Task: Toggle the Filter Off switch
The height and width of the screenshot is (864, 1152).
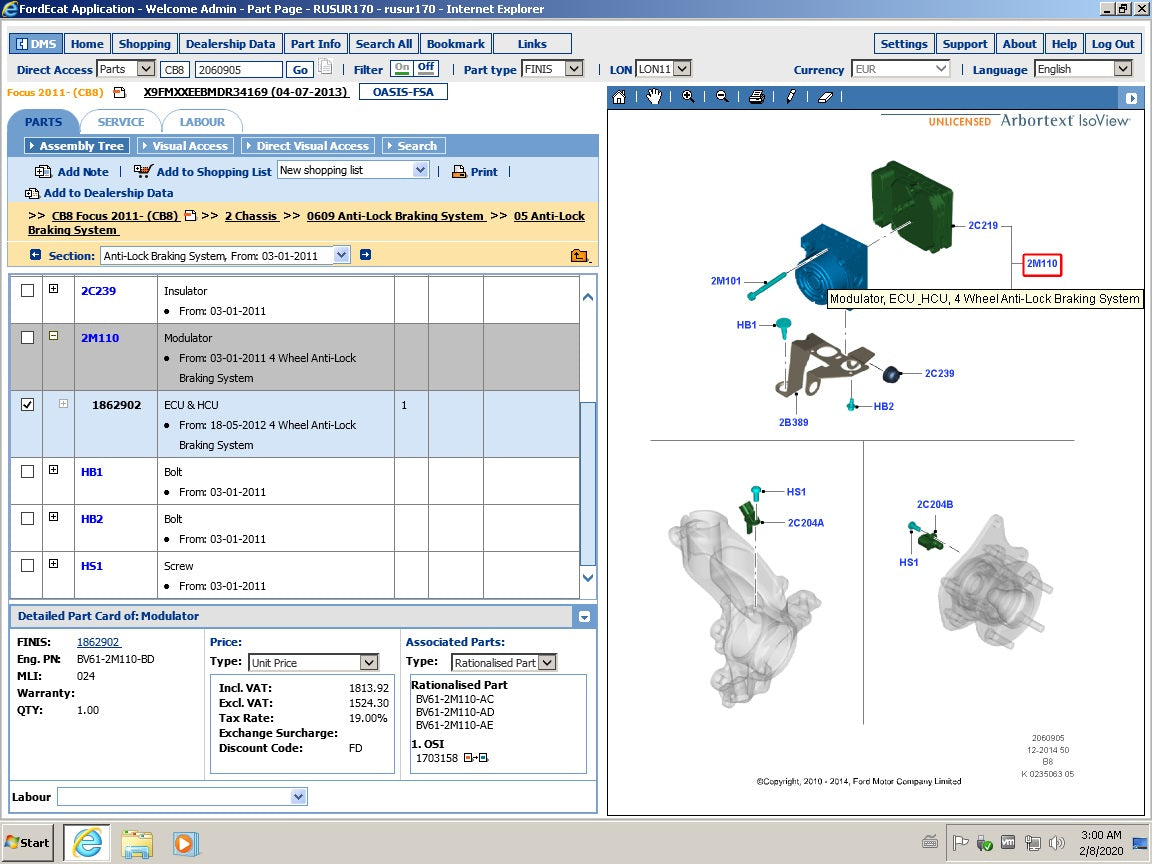Action: click(x=426, y=68)
